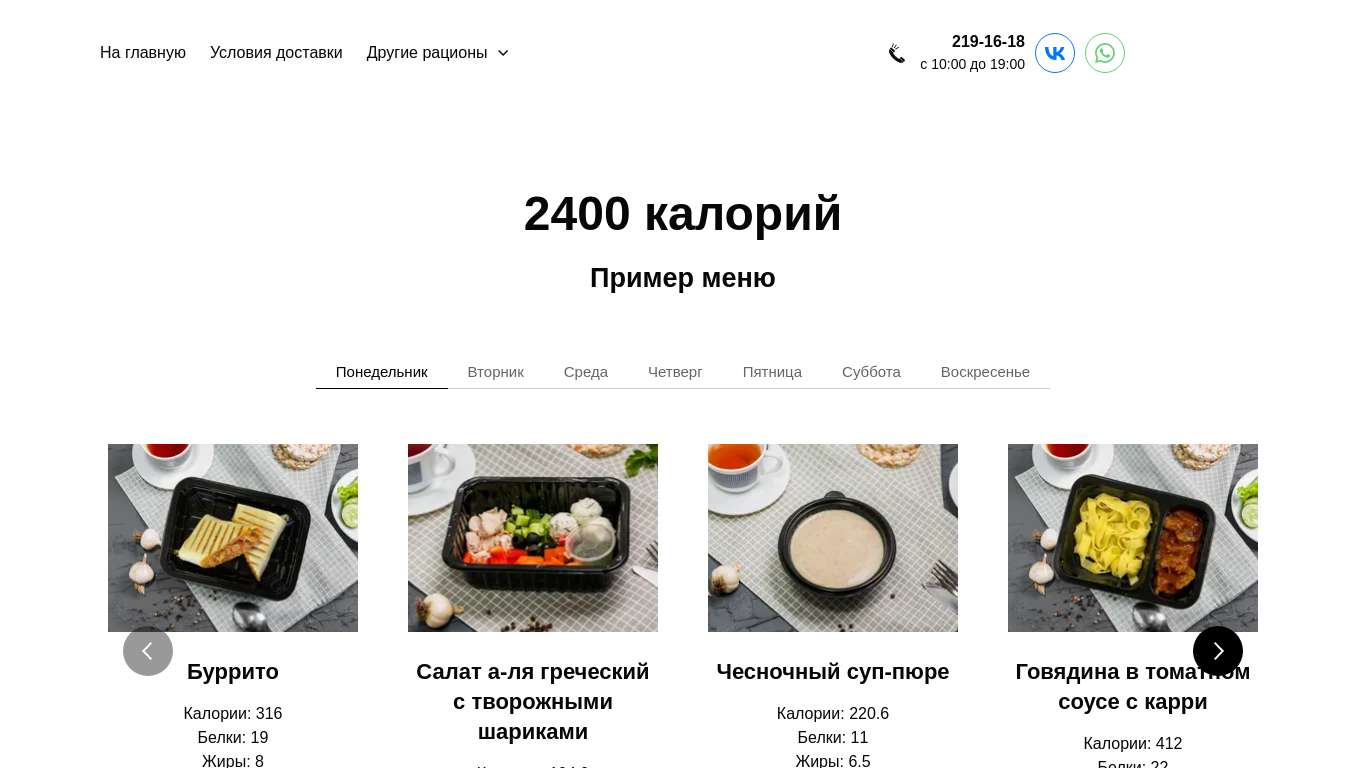Go to На главную page
This screenshot has height=768, width=1366.
click(x=143, y=53)
